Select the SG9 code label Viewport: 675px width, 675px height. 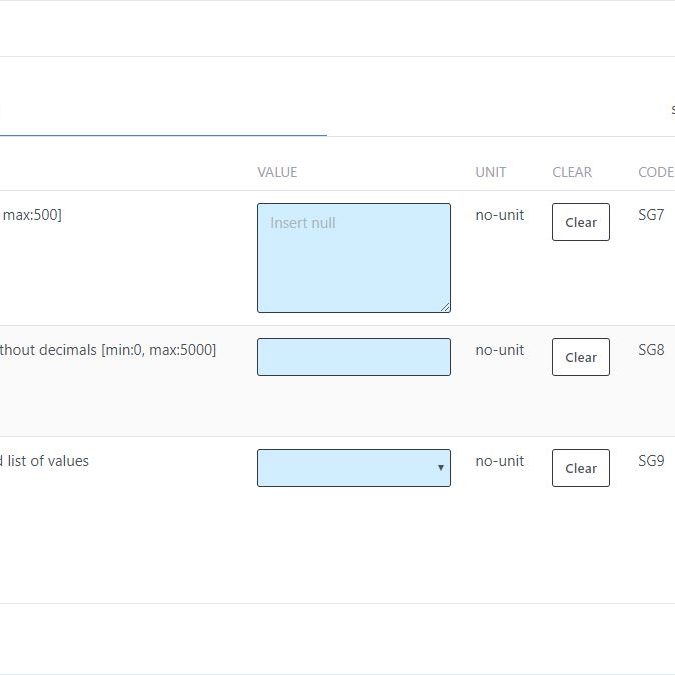pyautogui.click(x=651, y=461)
